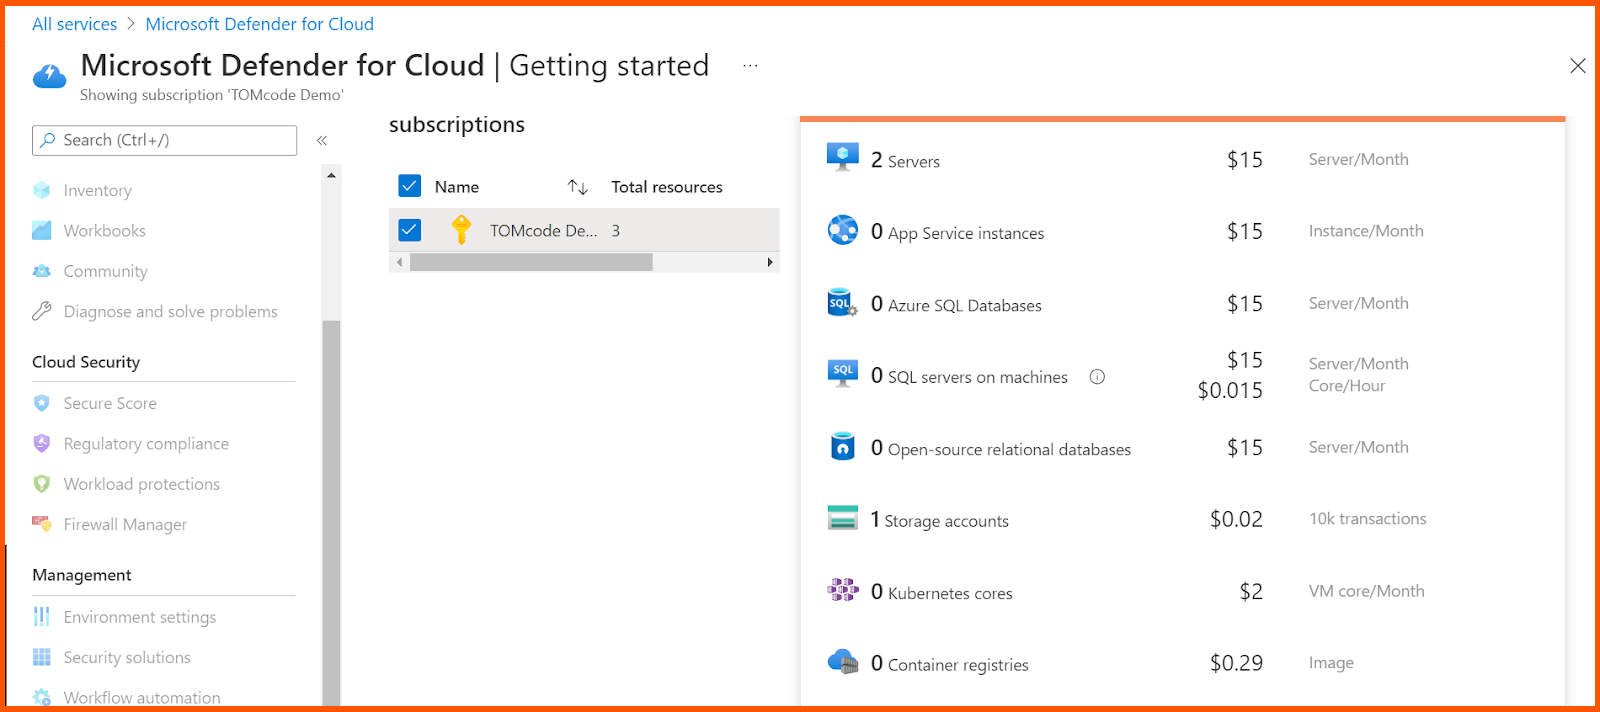1600x712 pixels.
Task: Open Workbooks in the sidebar
Action: (104, 230)
